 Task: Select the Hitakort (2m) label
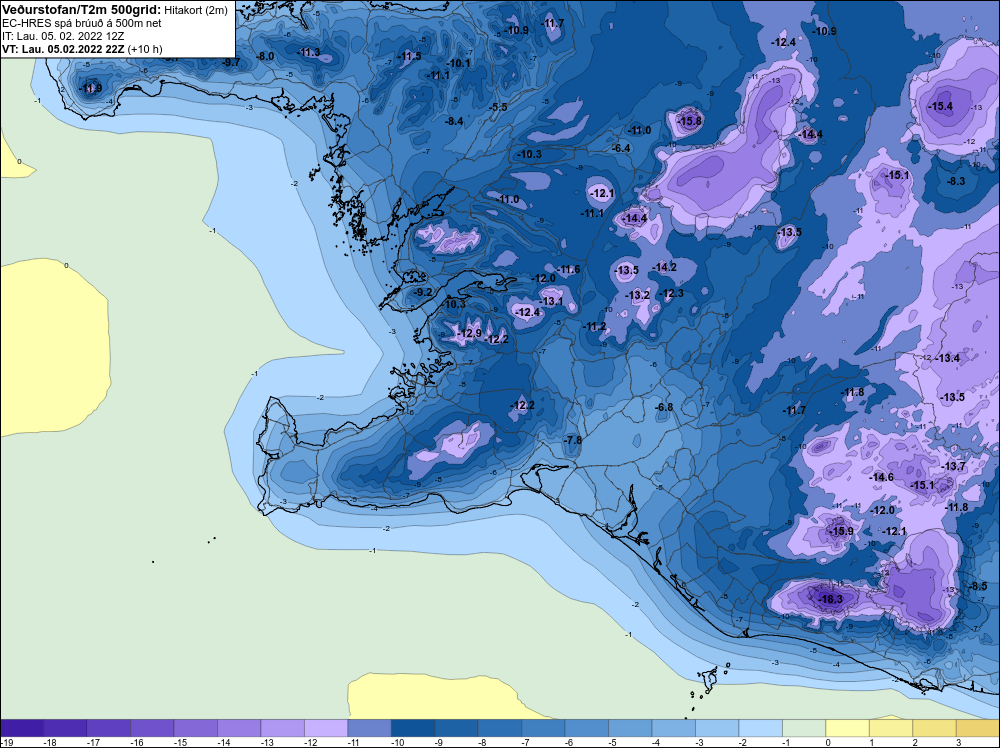tap(196, 10)
